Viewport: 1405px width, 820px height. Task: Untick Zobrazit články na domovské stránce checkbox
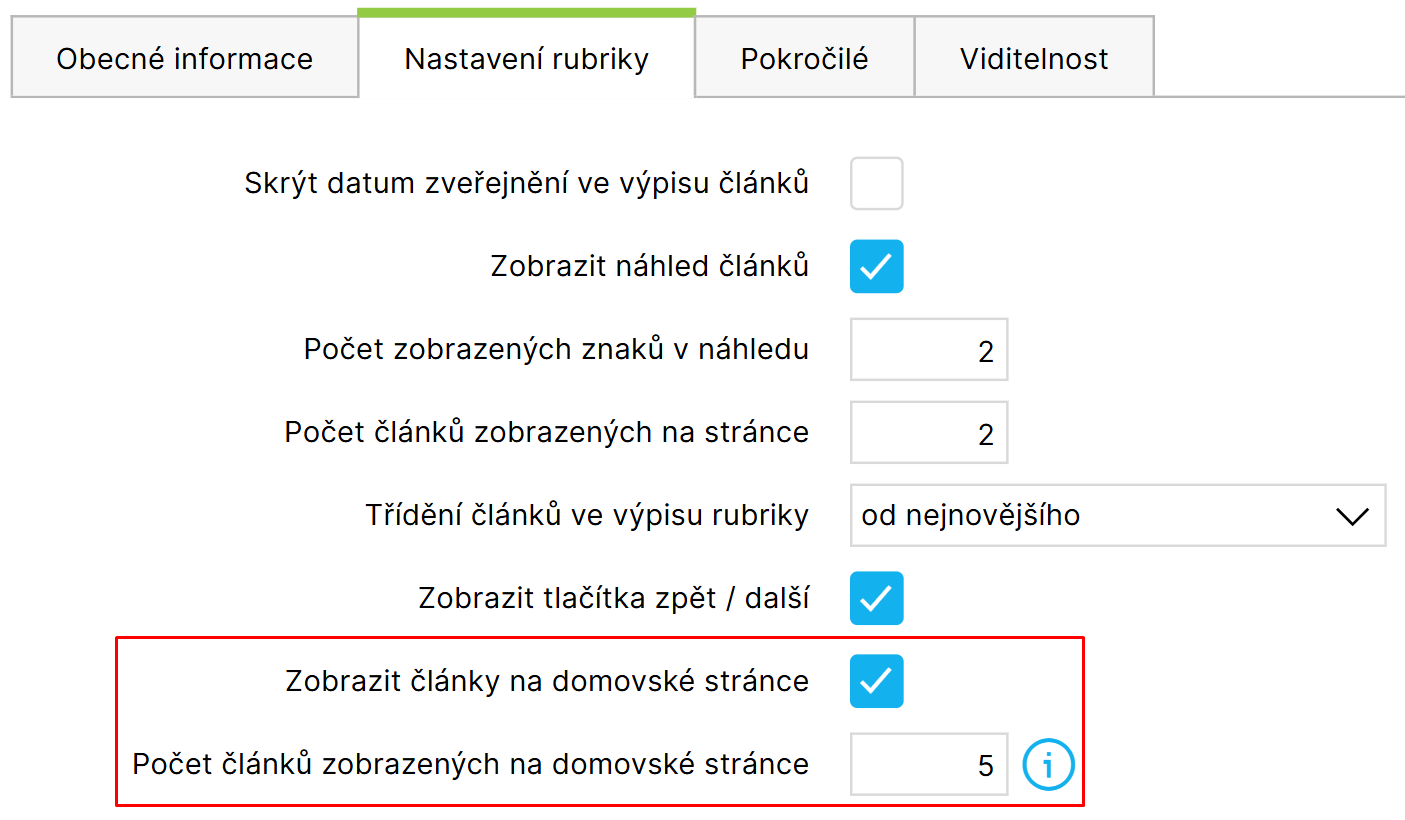point(876,681)
